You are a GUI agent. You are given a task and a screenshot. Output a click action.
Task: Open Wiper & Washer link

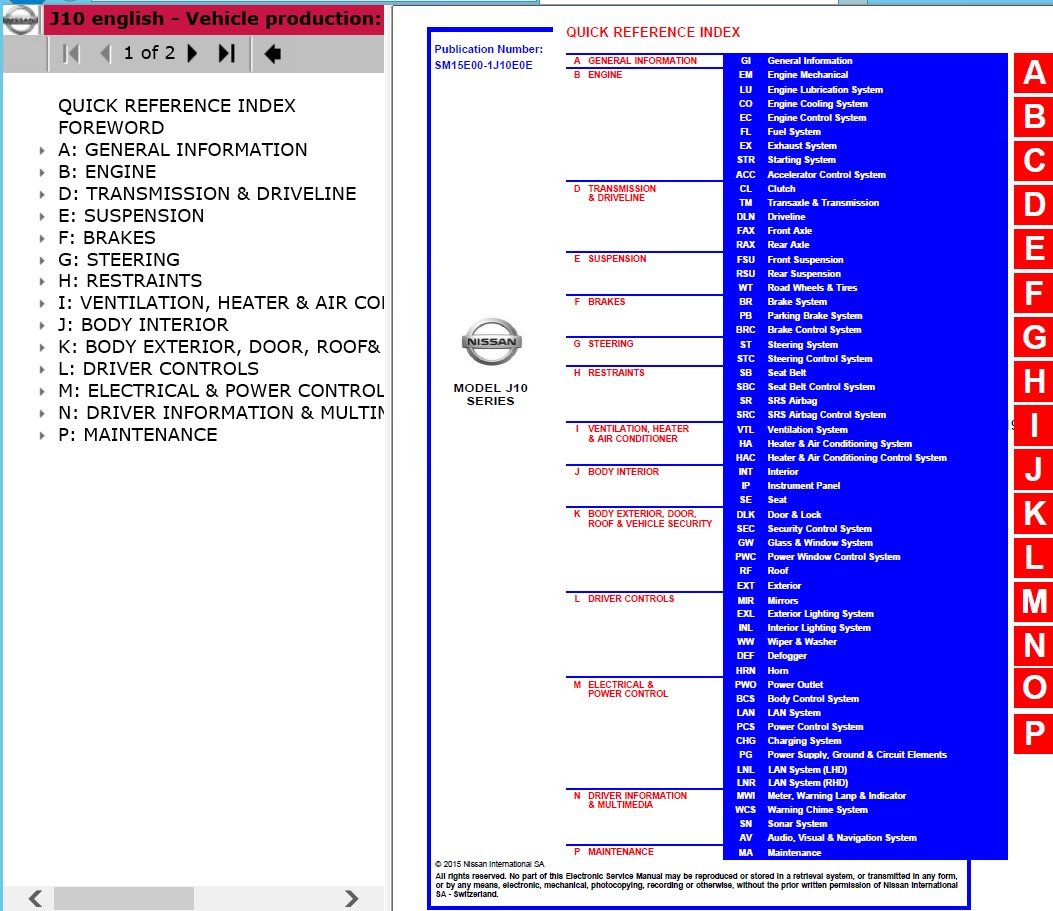802,642
